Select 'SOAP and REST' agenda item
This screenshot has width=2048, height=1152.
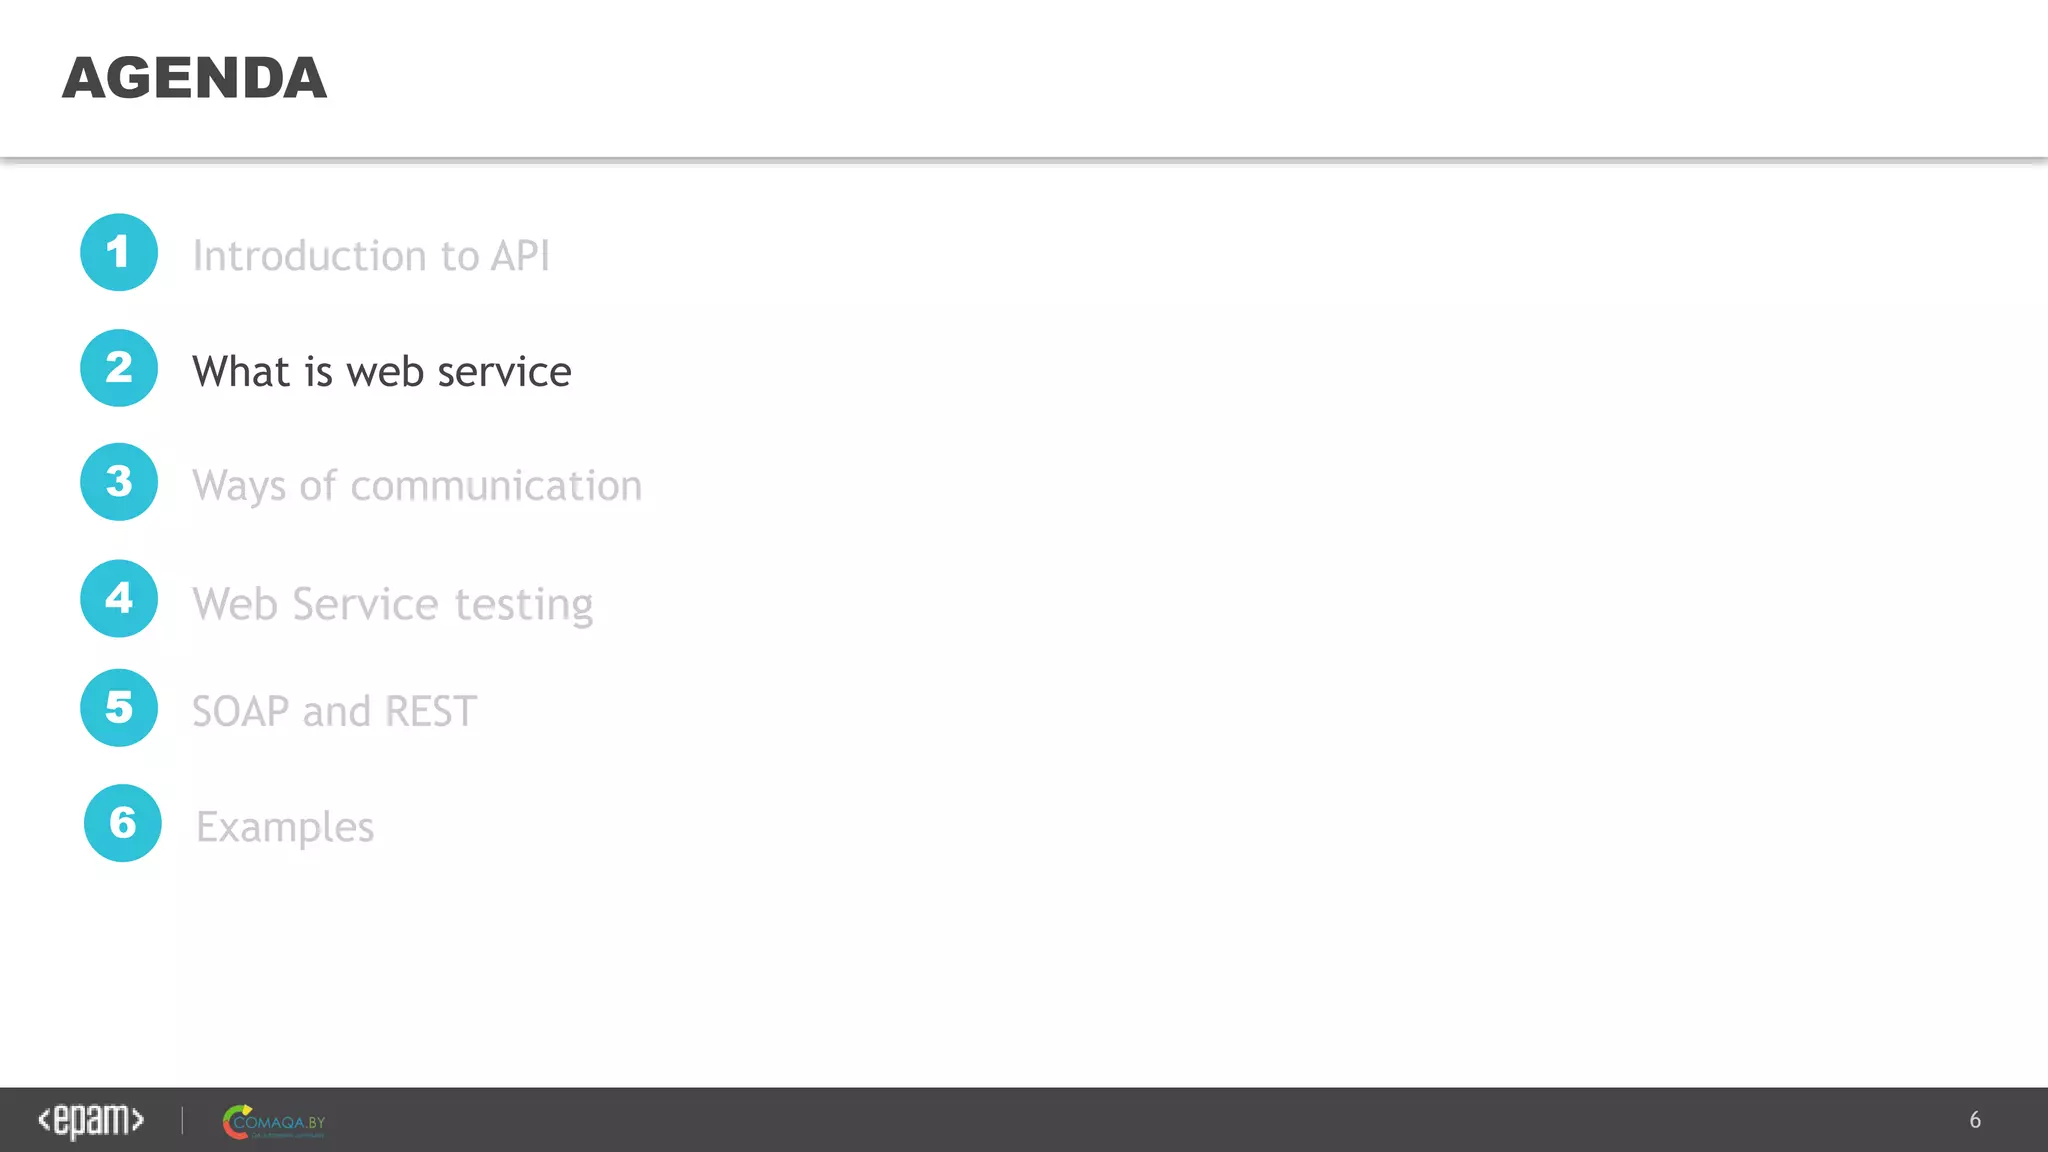point(334,712)
